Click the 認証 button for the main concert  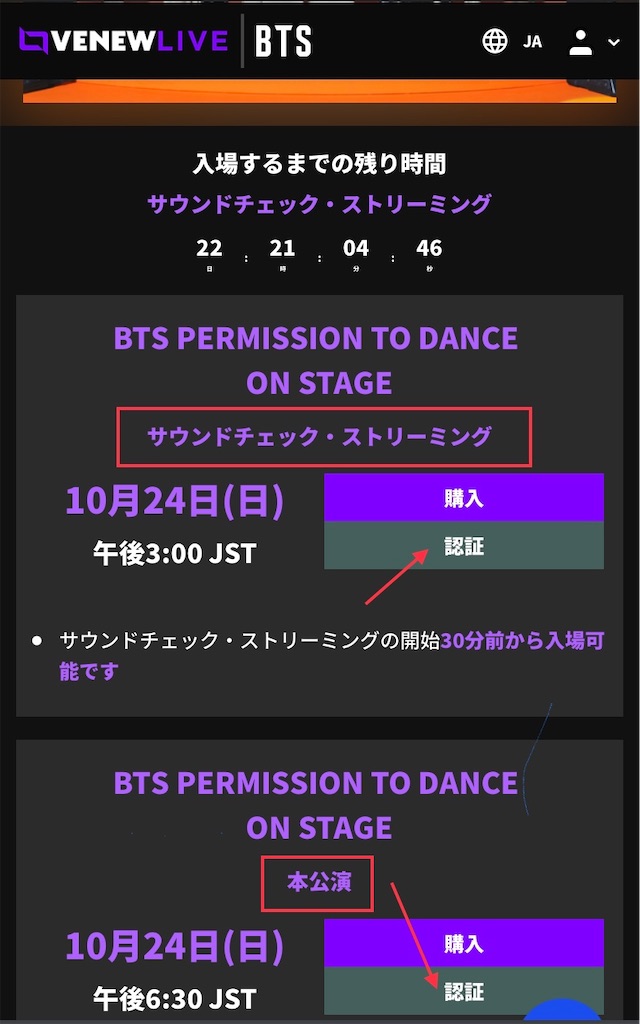pyautogui.click(x=463, y=993)
